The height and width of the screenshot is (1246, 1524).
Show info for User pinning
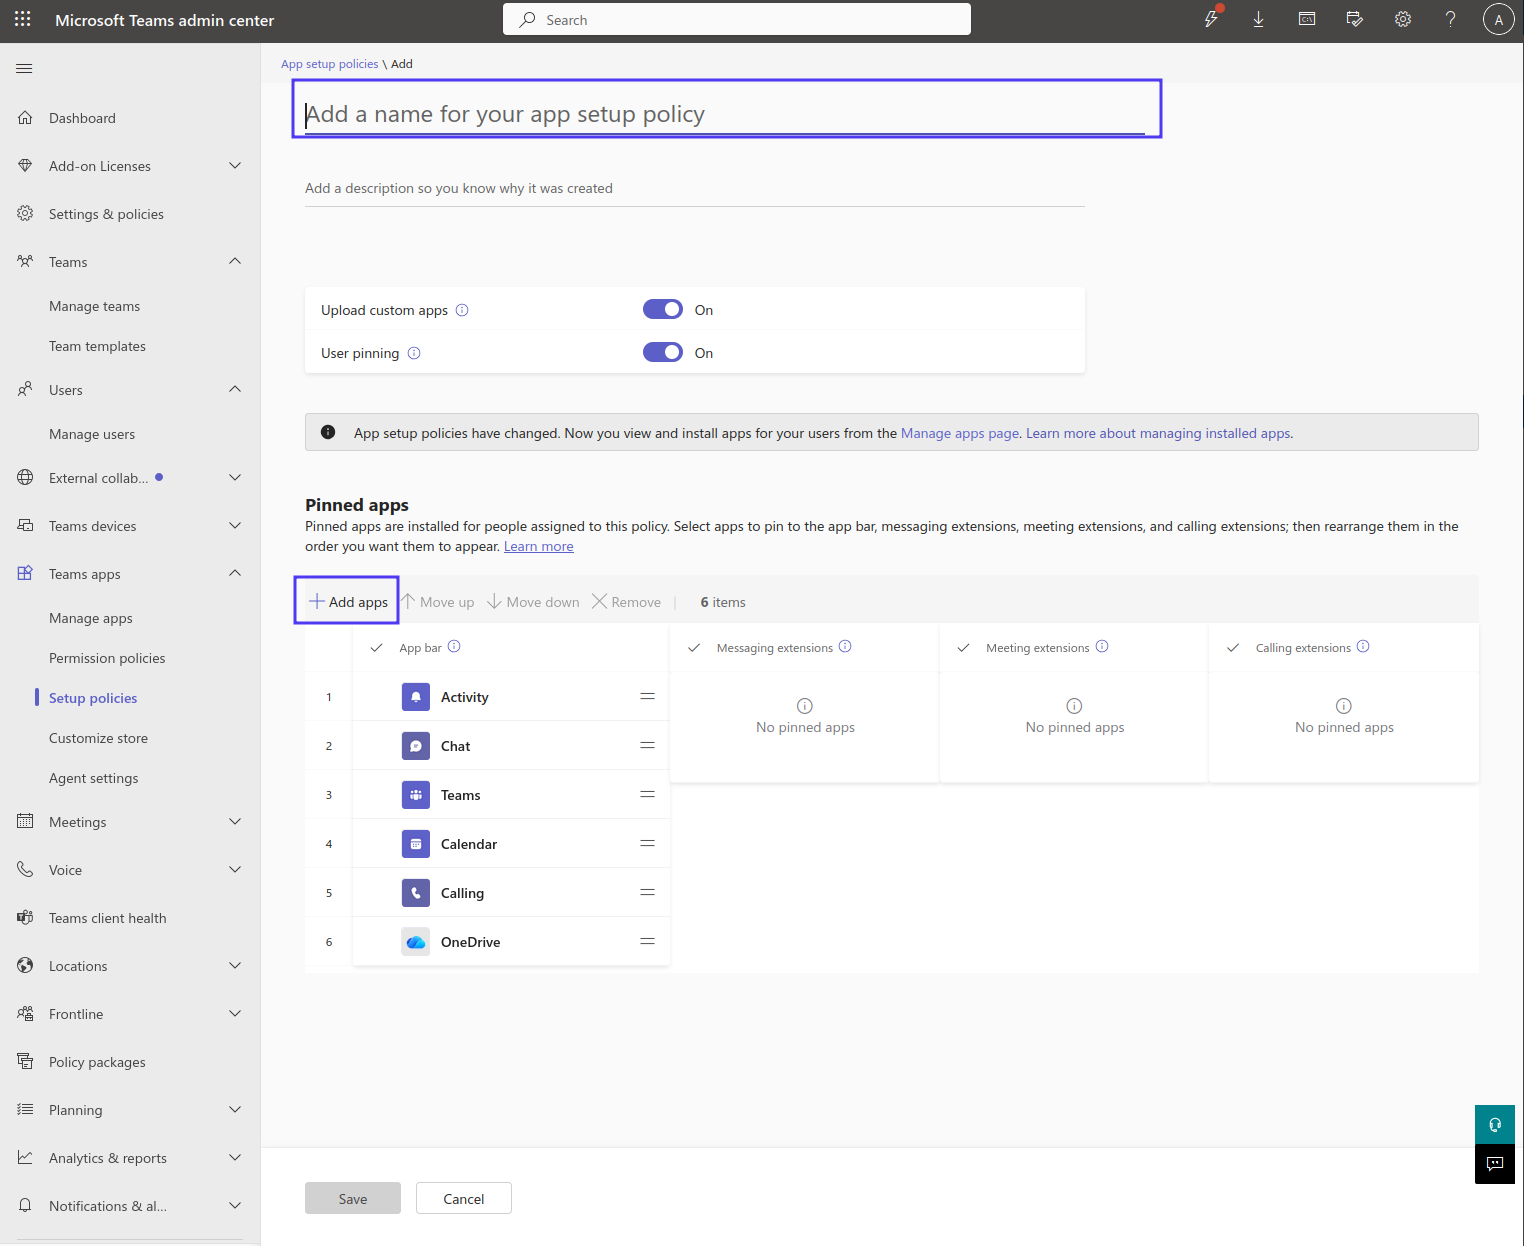coord(414,353)
